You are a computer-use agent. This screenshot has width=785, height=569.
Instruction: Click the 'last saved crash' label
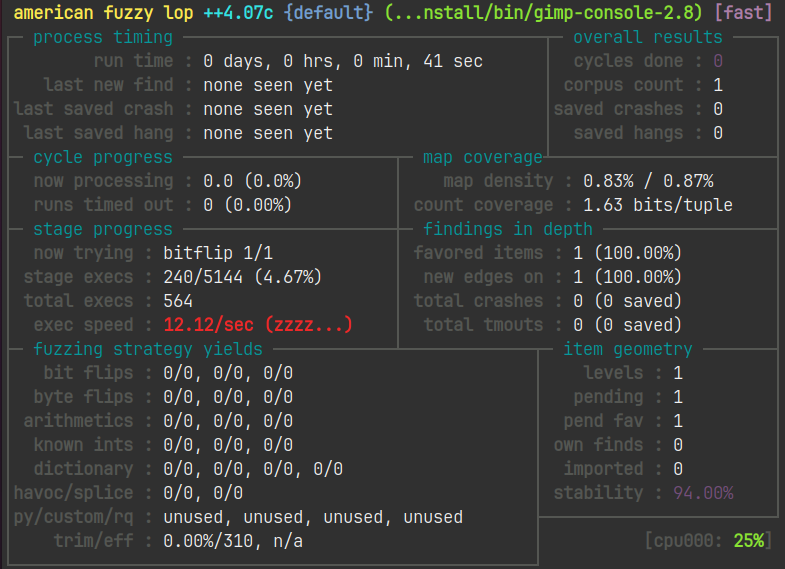coord(93,109)
